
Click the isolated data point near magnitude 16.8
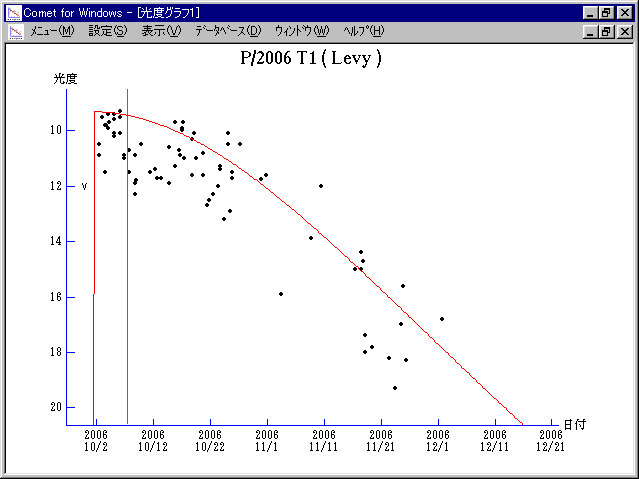pyautogui.click(x=442, y=319)
